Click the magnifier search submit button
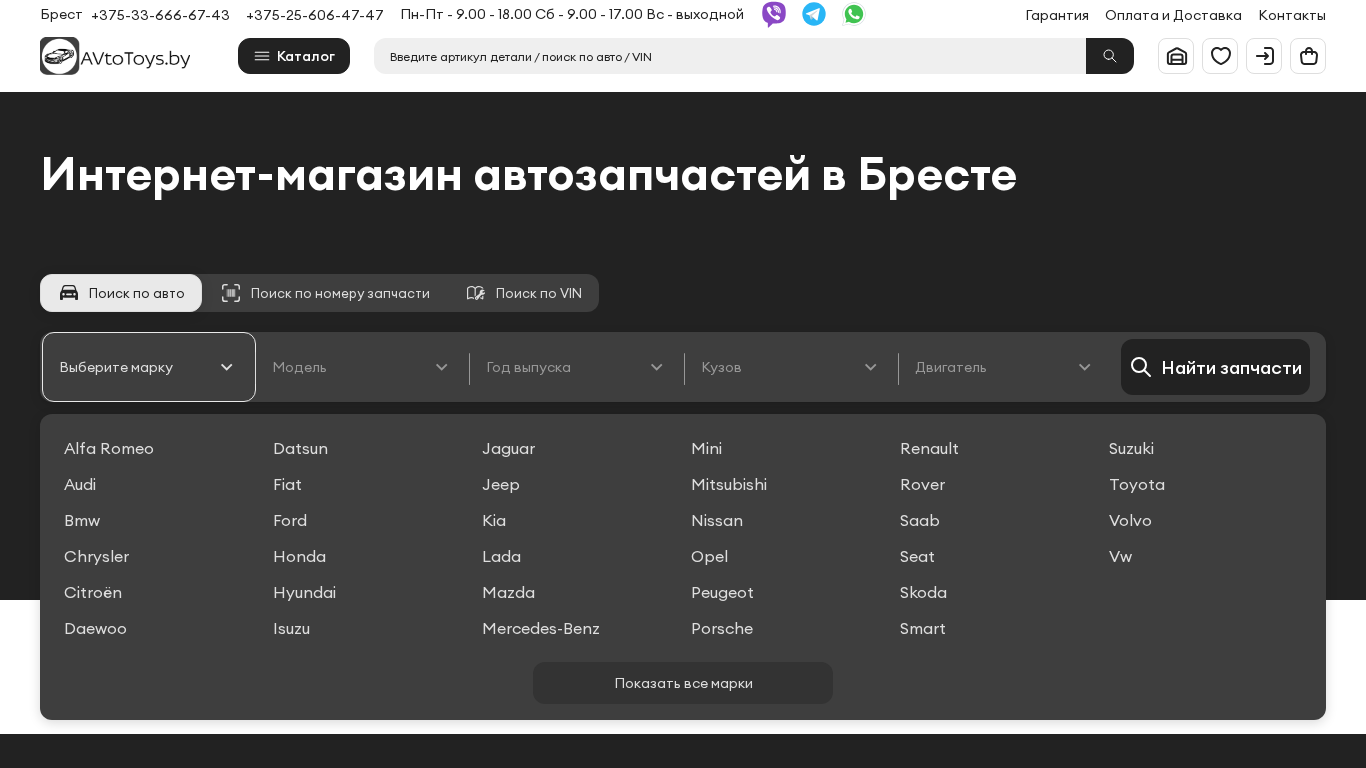Viewport: 1366px width, 768px height. [x=1110, y=56]
